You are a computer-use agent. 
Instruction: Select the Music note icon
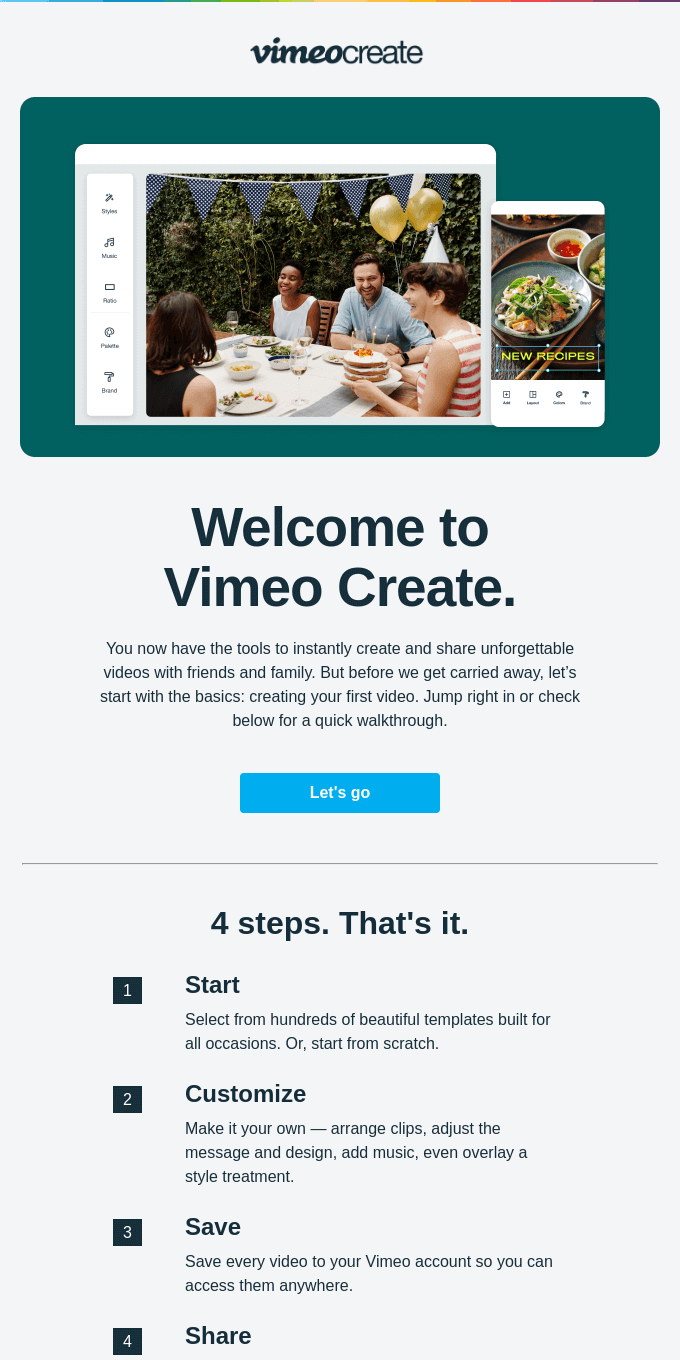(109, 242)
